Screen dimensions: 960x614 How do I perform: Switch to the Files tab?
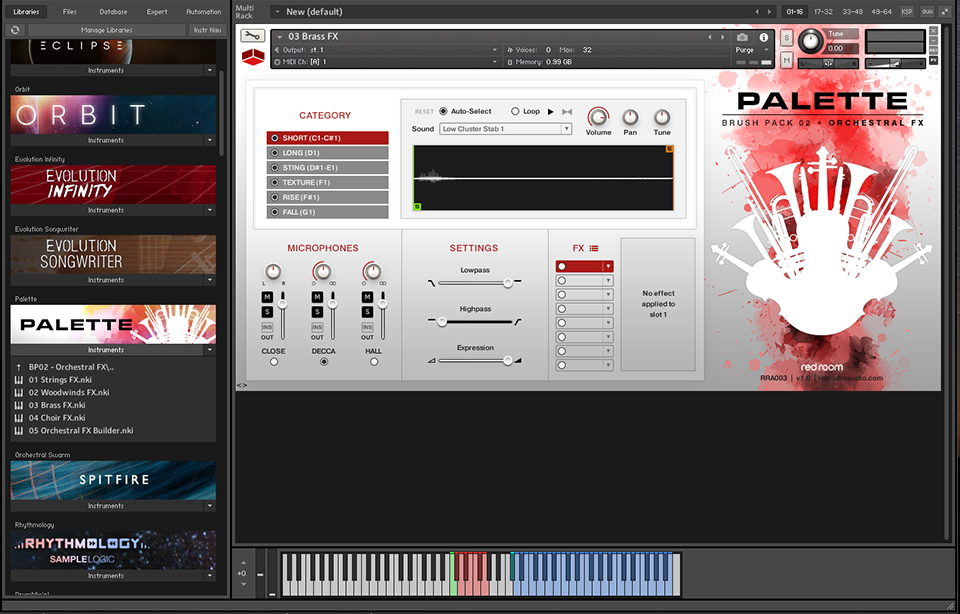pyautogui.click(x=70, y=12)
